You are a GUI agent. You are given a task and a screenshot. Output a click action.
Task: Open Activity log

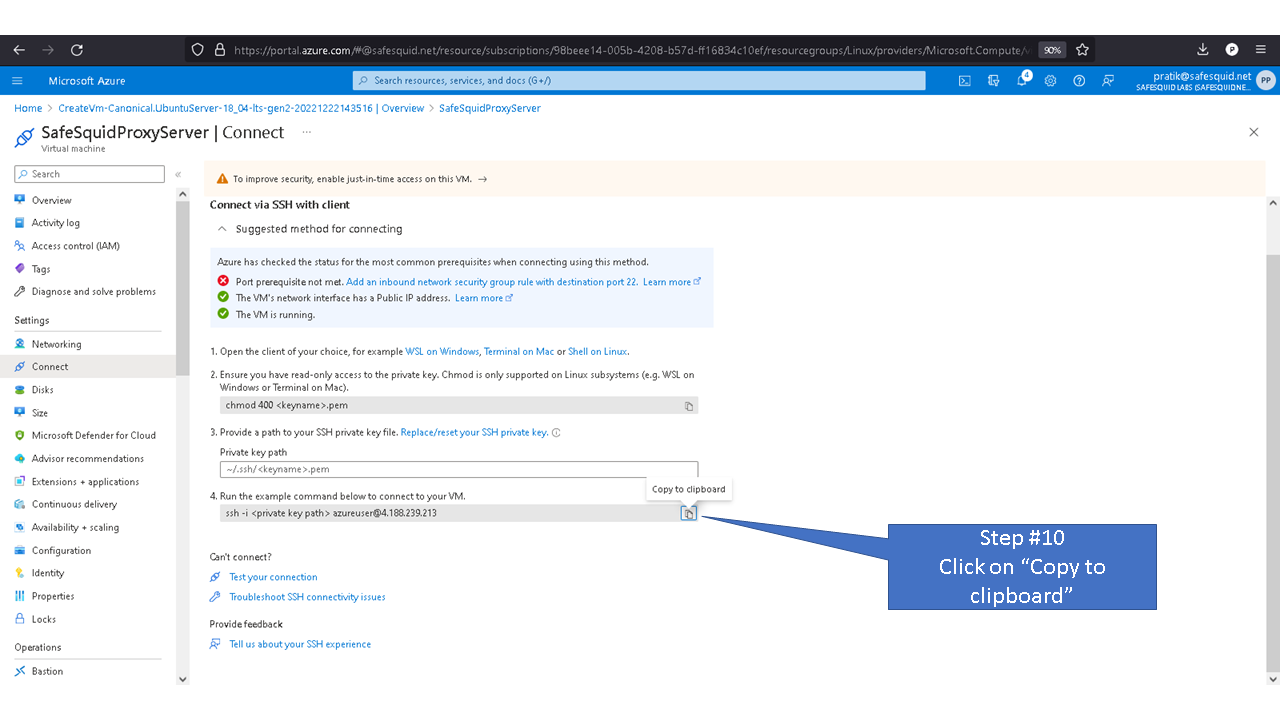pyautogui.click(x=55, y=223)
